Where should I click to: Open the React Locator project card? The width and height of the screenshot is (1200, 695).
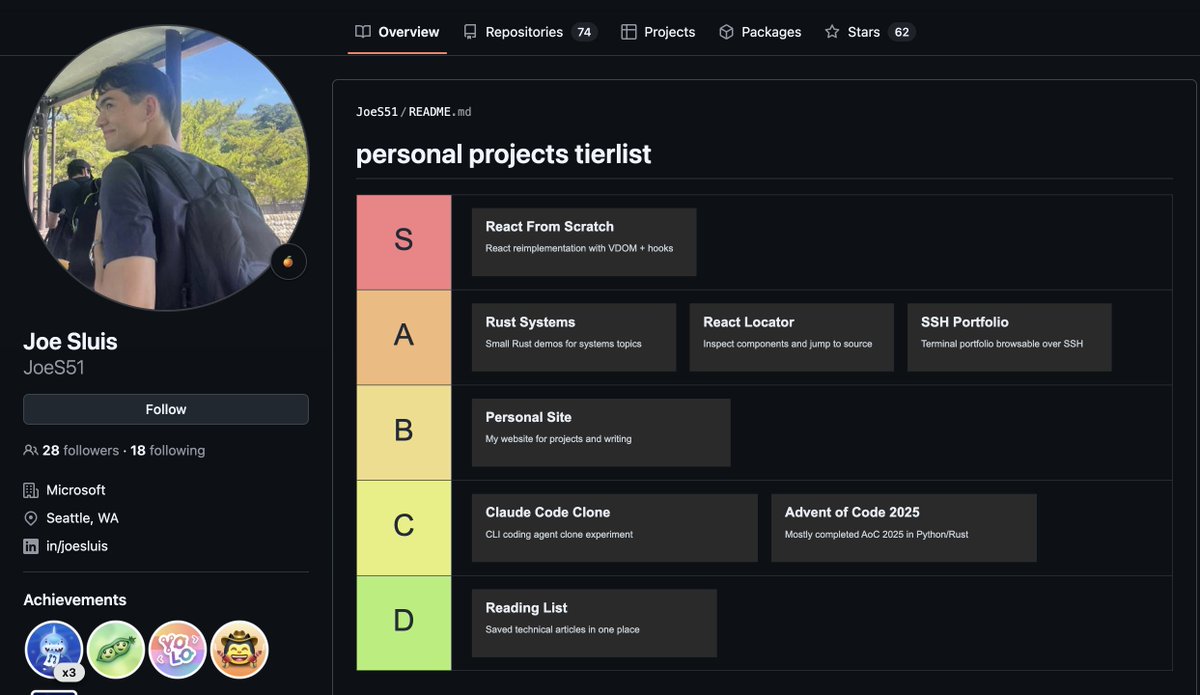pos(792,337)
